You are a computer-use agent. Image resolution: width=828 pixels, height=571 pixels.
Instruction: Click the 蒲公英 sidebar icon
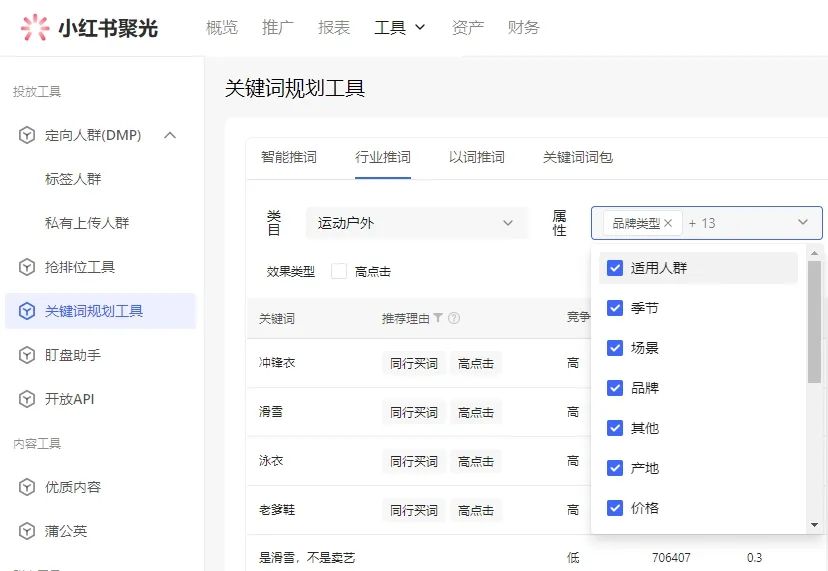[27, 531]
